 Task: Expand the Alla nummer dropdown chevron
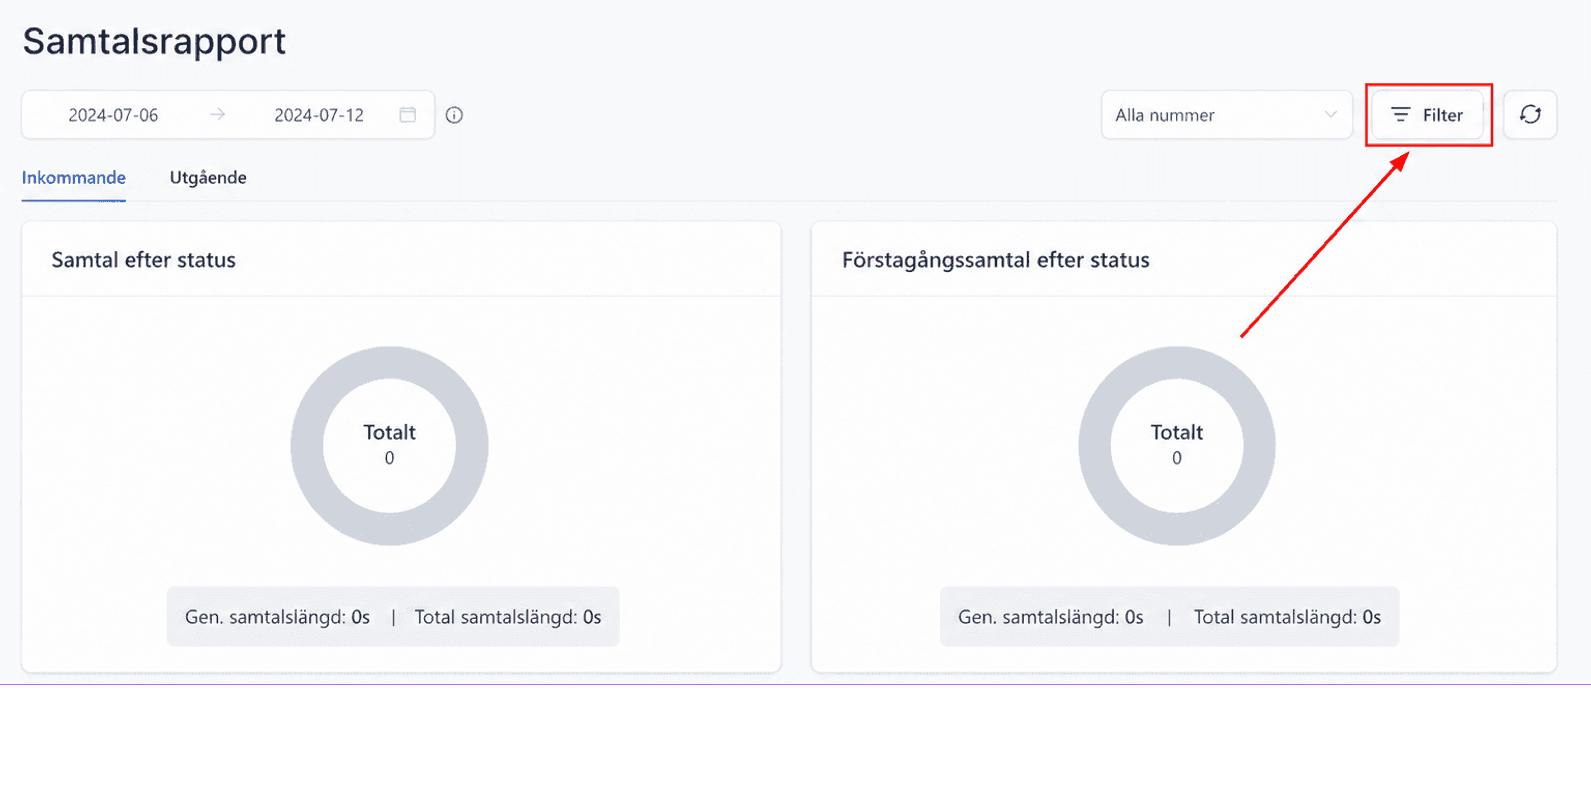pos(1330,115)
